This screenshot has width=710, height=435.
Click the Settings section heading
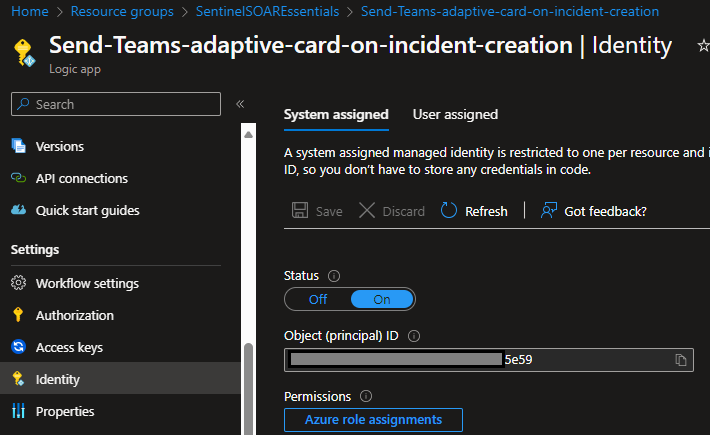click(35, 249)
